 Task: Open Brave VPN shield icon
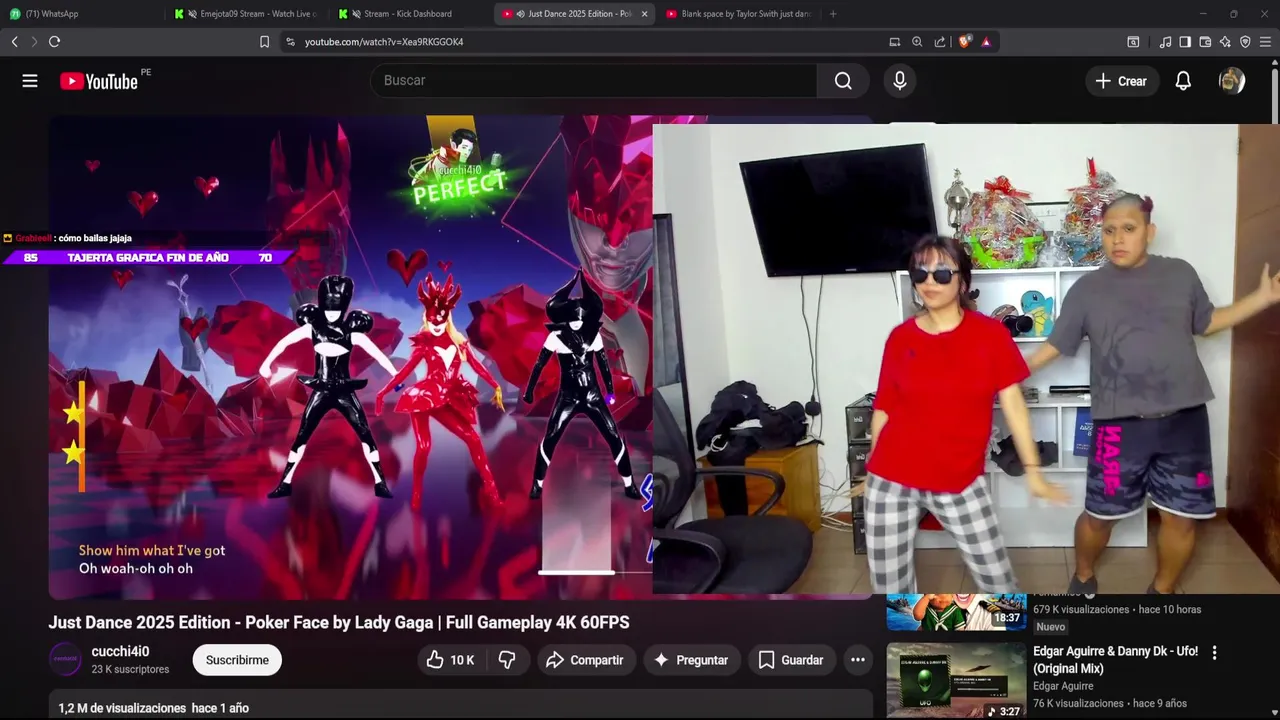(x=1245, y=42)
